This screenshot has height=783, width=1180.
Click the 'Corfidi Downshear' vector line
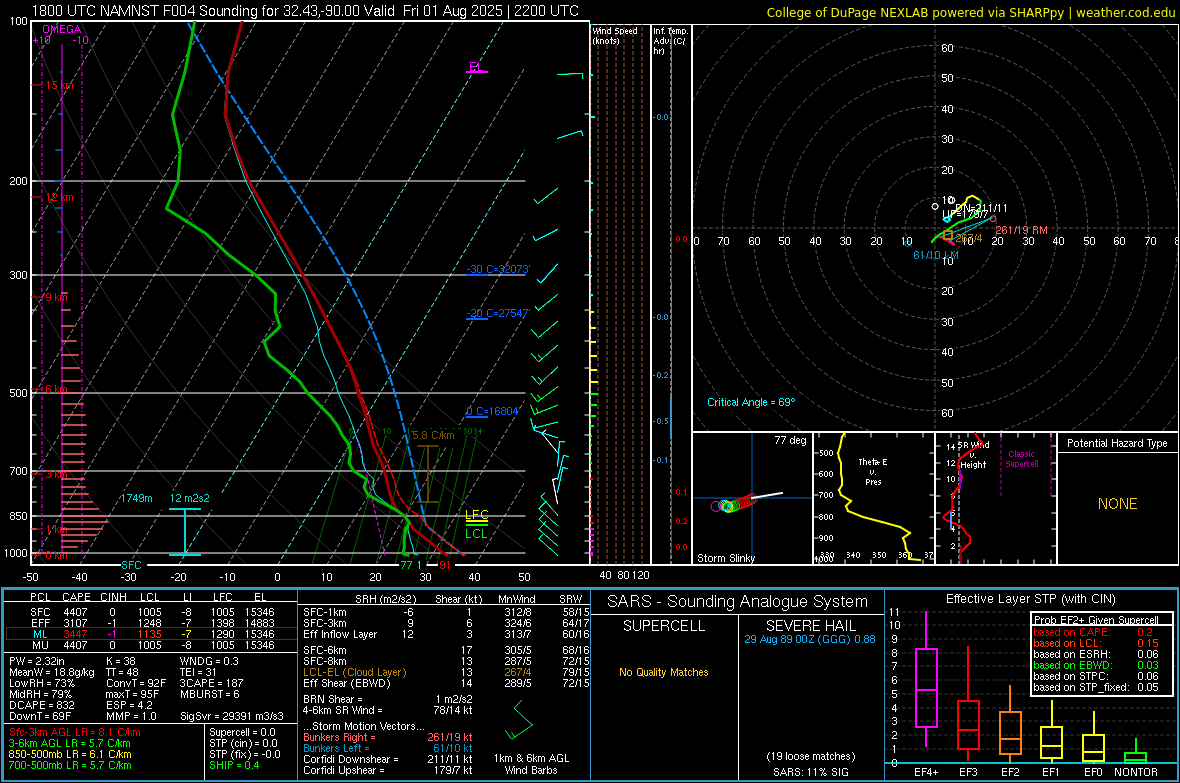[x=387, y=759]
